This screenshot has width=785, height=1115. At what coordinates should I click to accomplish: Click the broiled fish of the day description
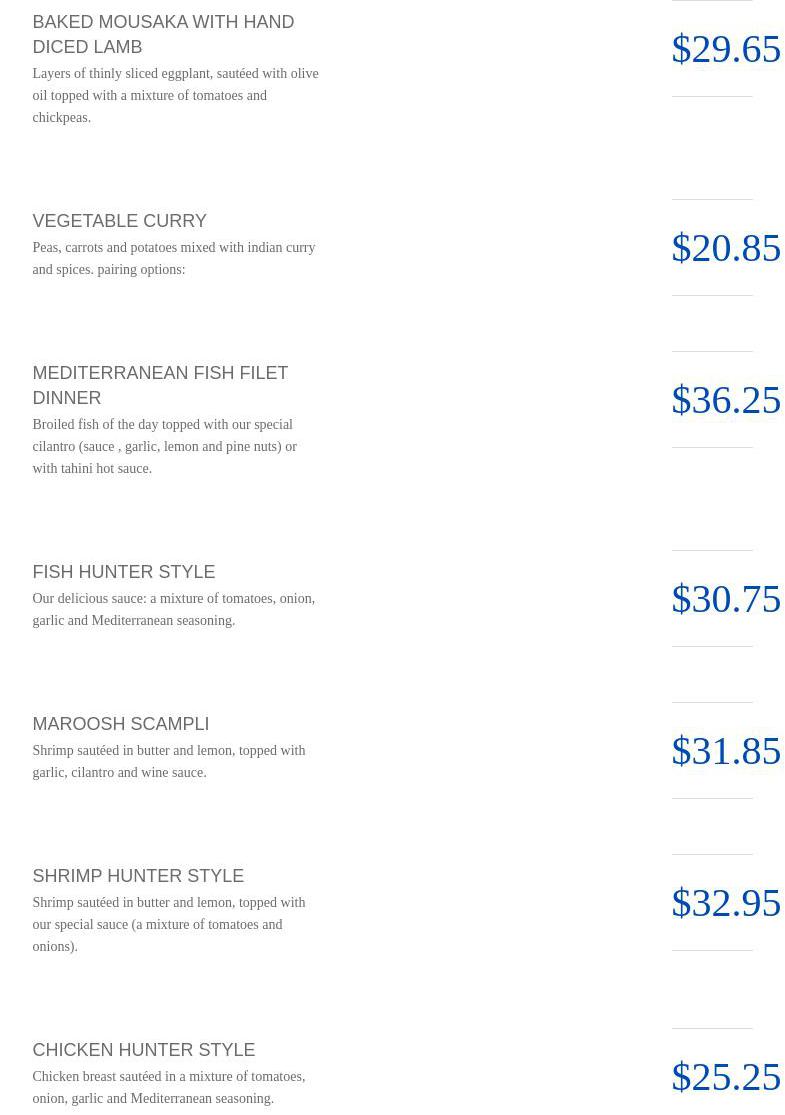click(164, 446)
